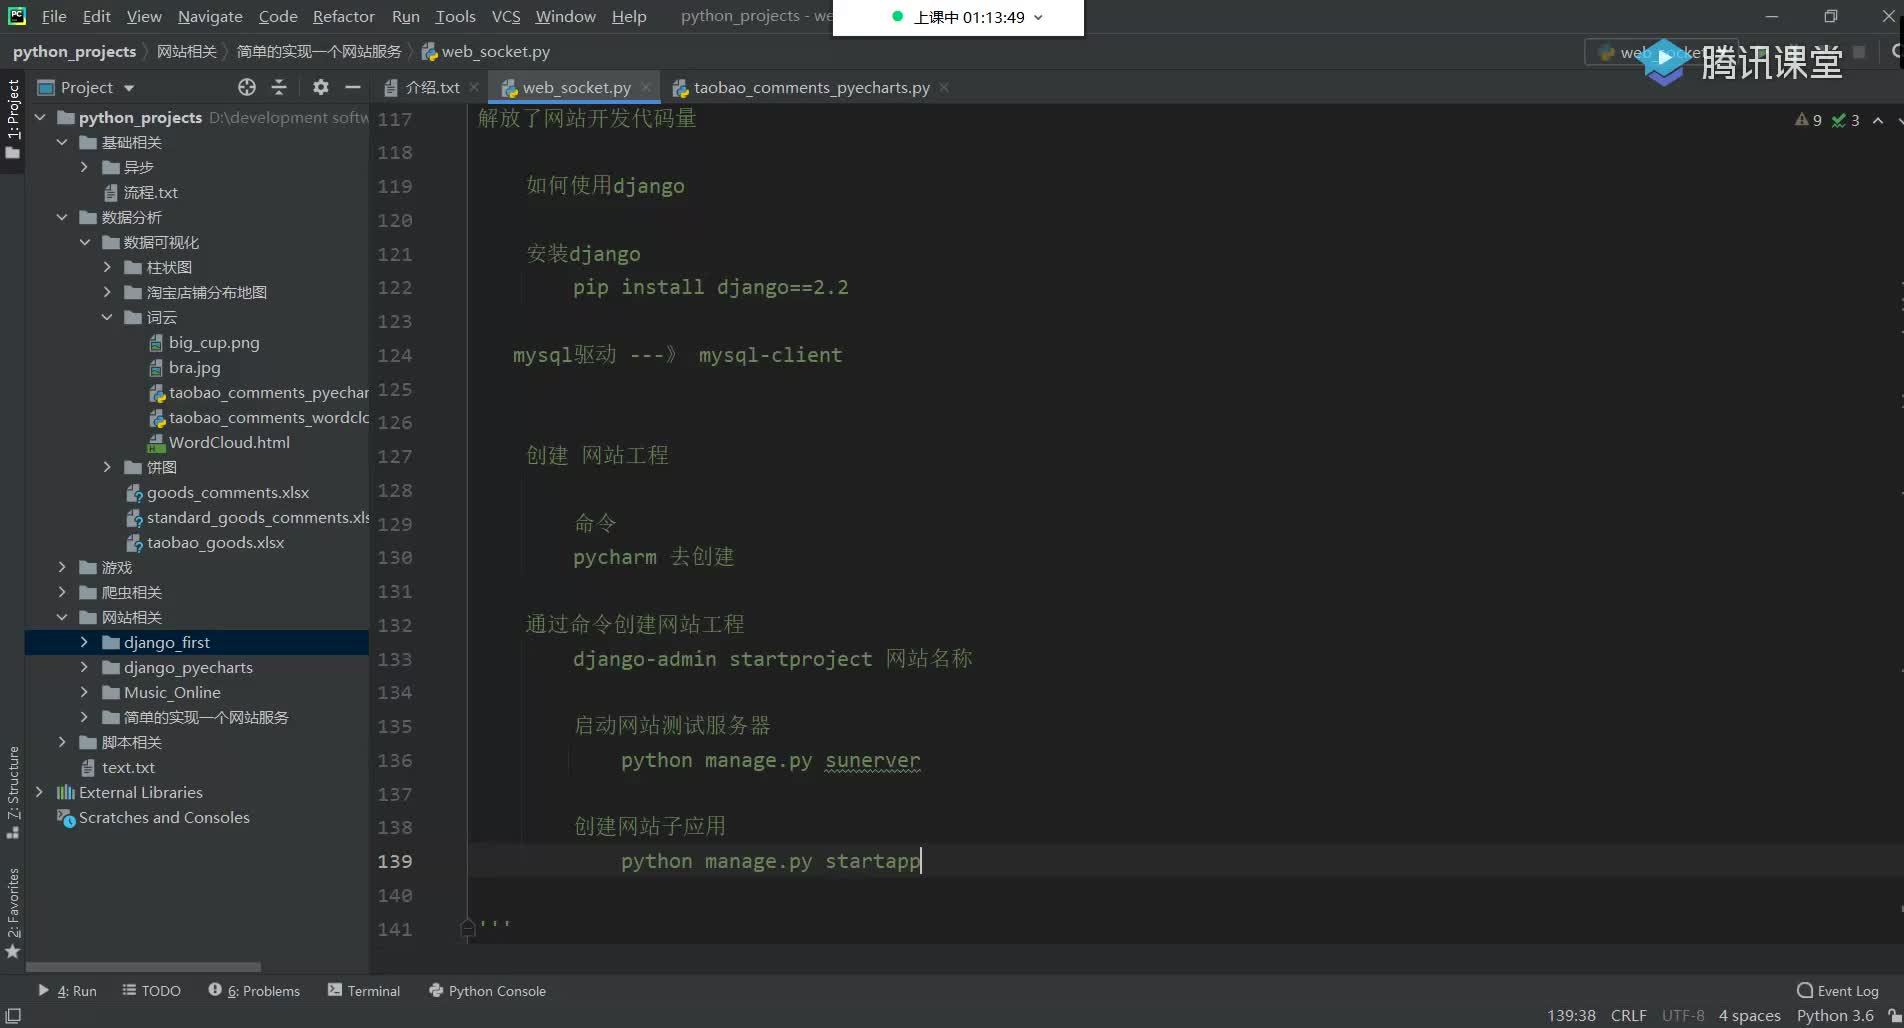Collapse the 词云 folder
This screenshot has width=1904, height=1028.
click(x=107, y=317)
